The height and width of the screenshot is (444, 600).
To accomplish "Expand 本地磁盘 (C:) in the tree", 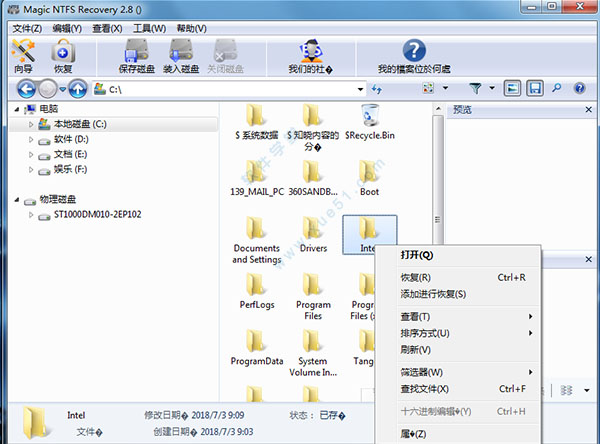I will [31, 124].
